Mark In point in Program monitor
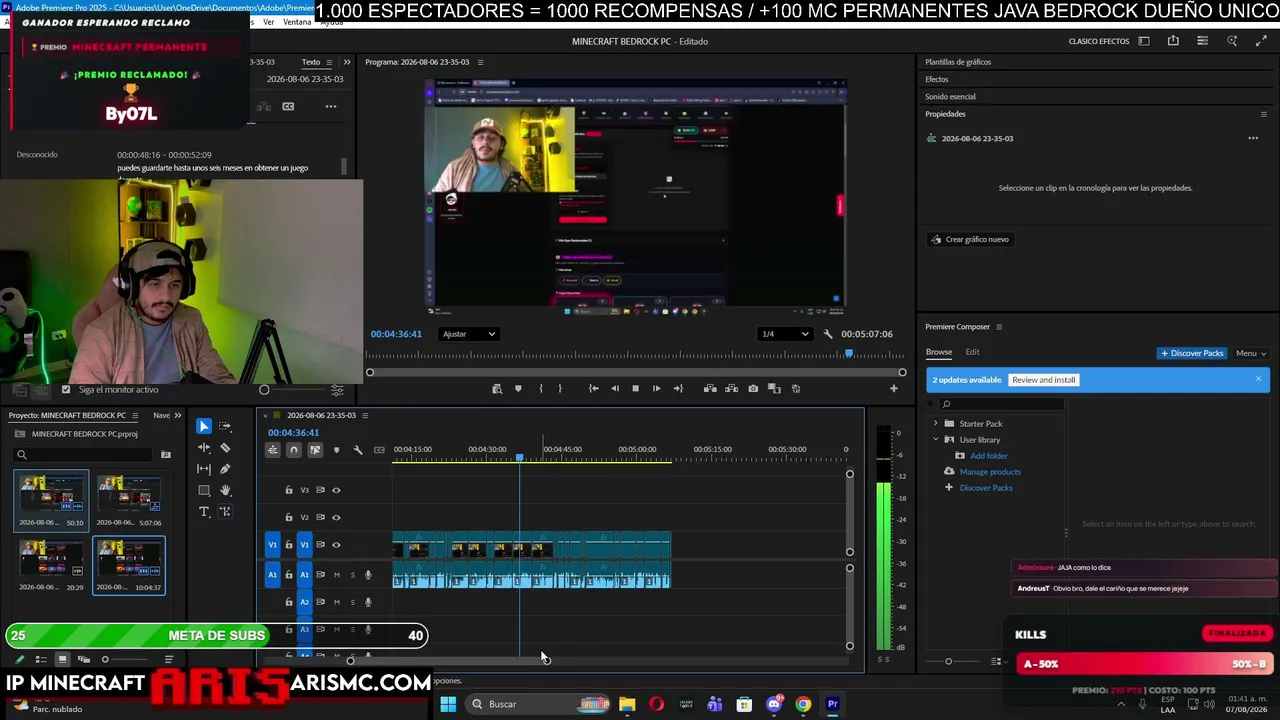Viewport: 1280px width, 720px height. click(x=540, y=389)
